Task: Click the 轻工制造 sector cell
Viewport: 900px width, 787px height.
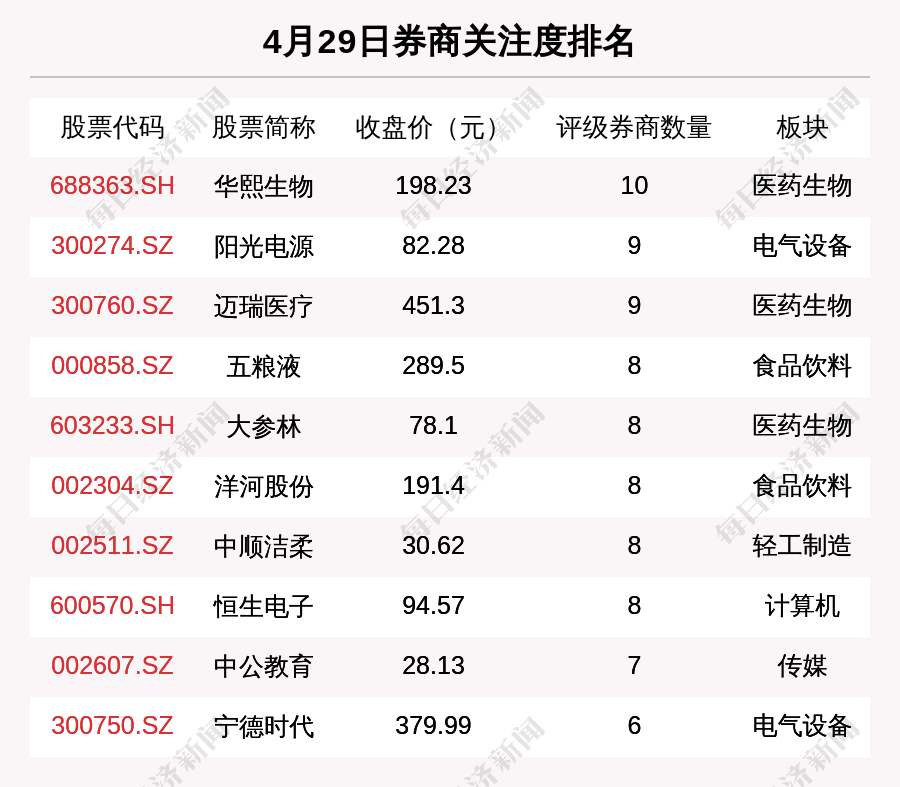Action: [802, 546]
